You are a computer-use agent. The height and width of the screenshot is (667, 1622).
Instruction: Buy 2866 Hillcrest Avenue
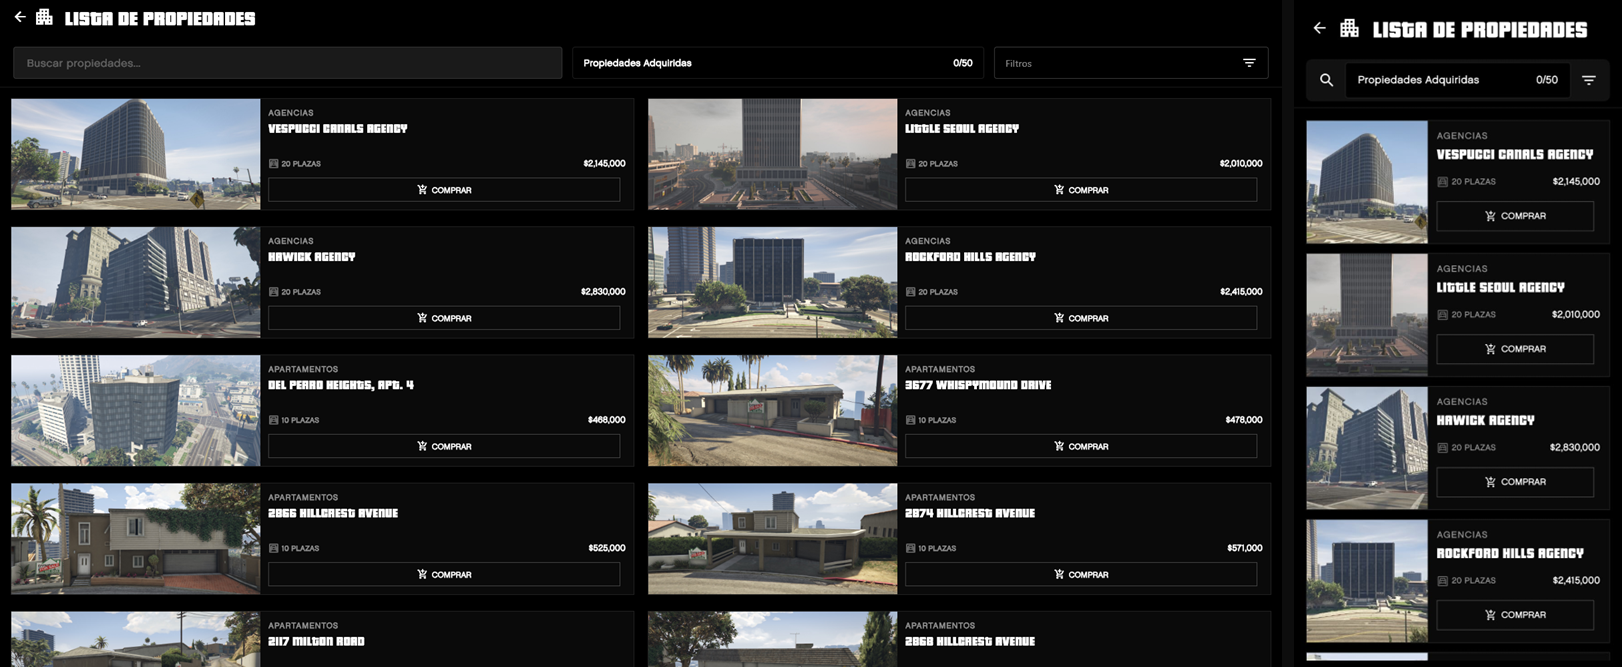click(444, 574)
